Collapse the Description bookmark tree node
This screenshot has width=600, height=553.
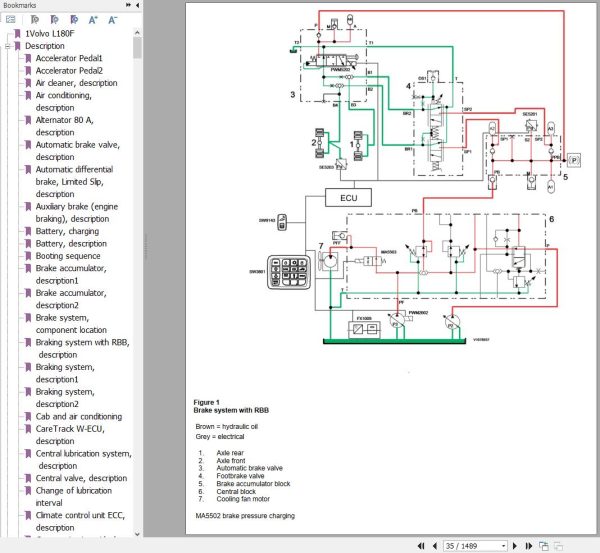coord(8,46)
